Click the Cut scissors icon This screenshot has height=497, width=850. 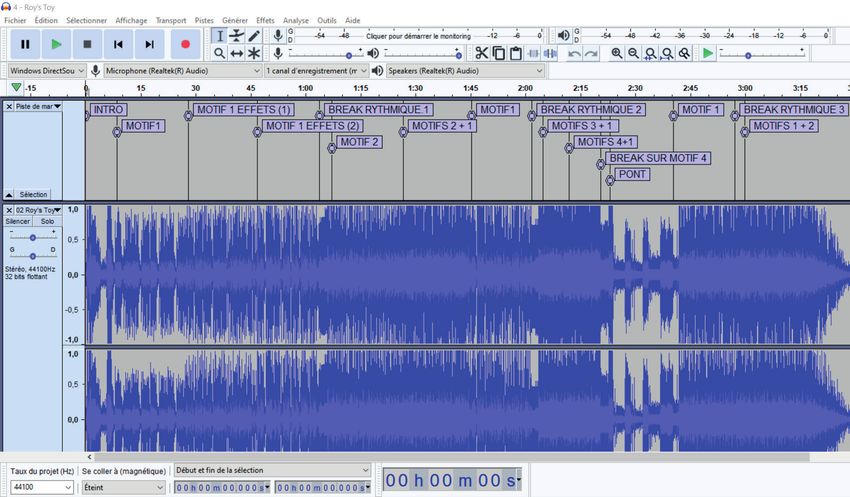click(x=481, y=53)
